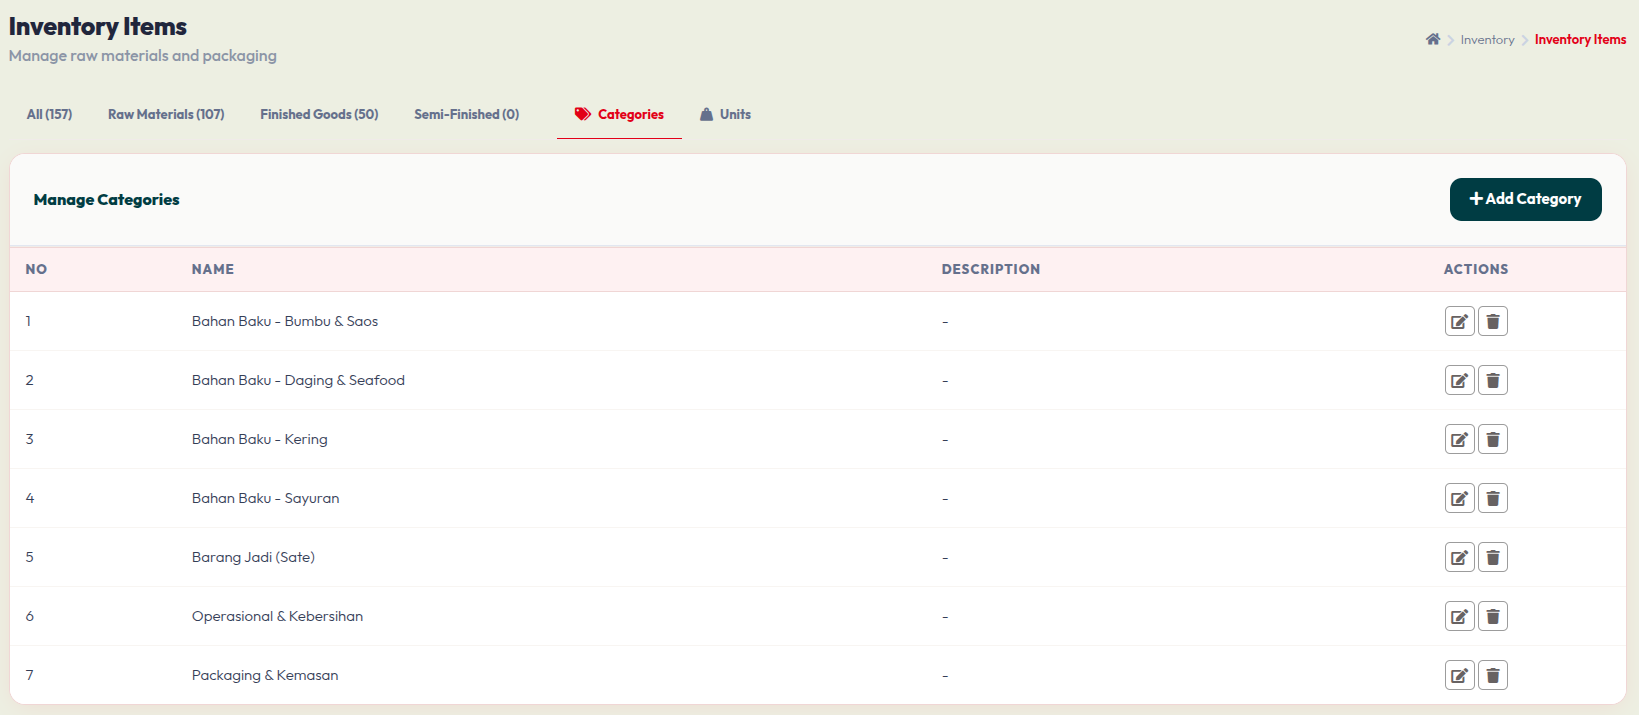Edit the Barang Jadi (Sate) category
The image size is (1639, 715).
1459,557
